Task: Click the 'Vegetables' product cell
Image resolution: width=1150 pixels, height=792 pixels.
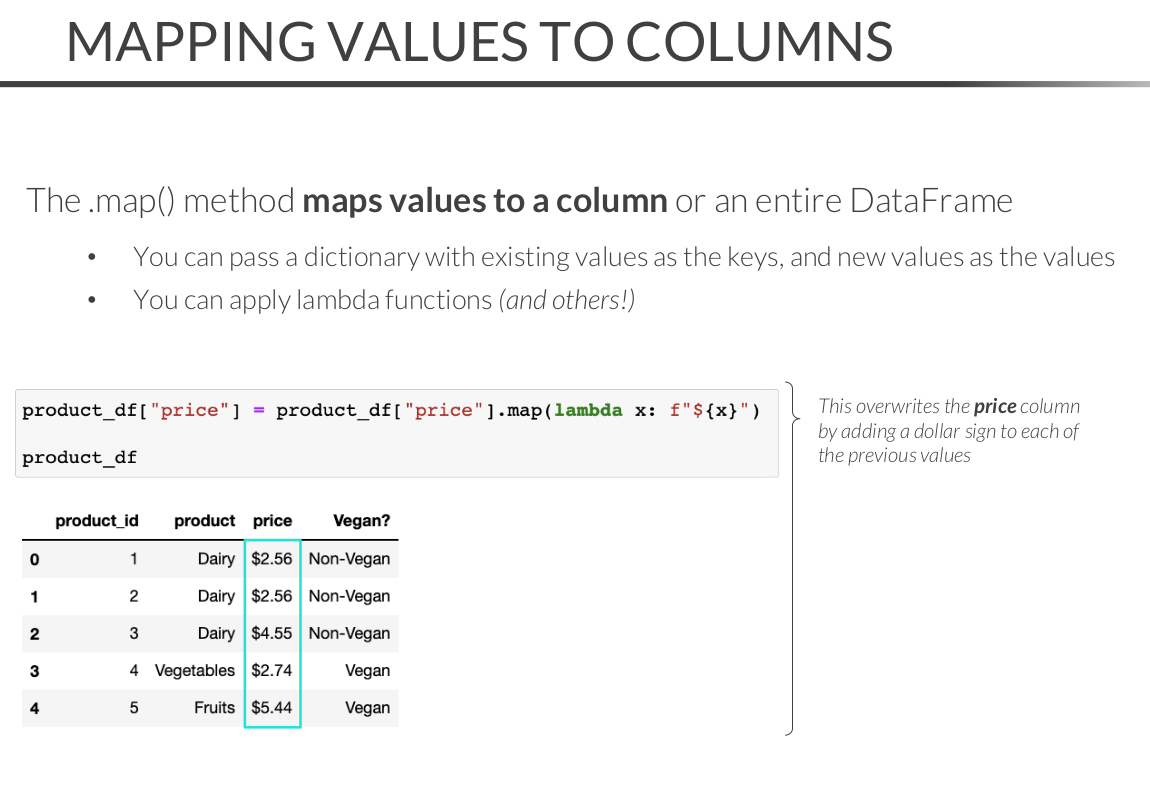Action: pyautogui.click(x=195, y=670)
